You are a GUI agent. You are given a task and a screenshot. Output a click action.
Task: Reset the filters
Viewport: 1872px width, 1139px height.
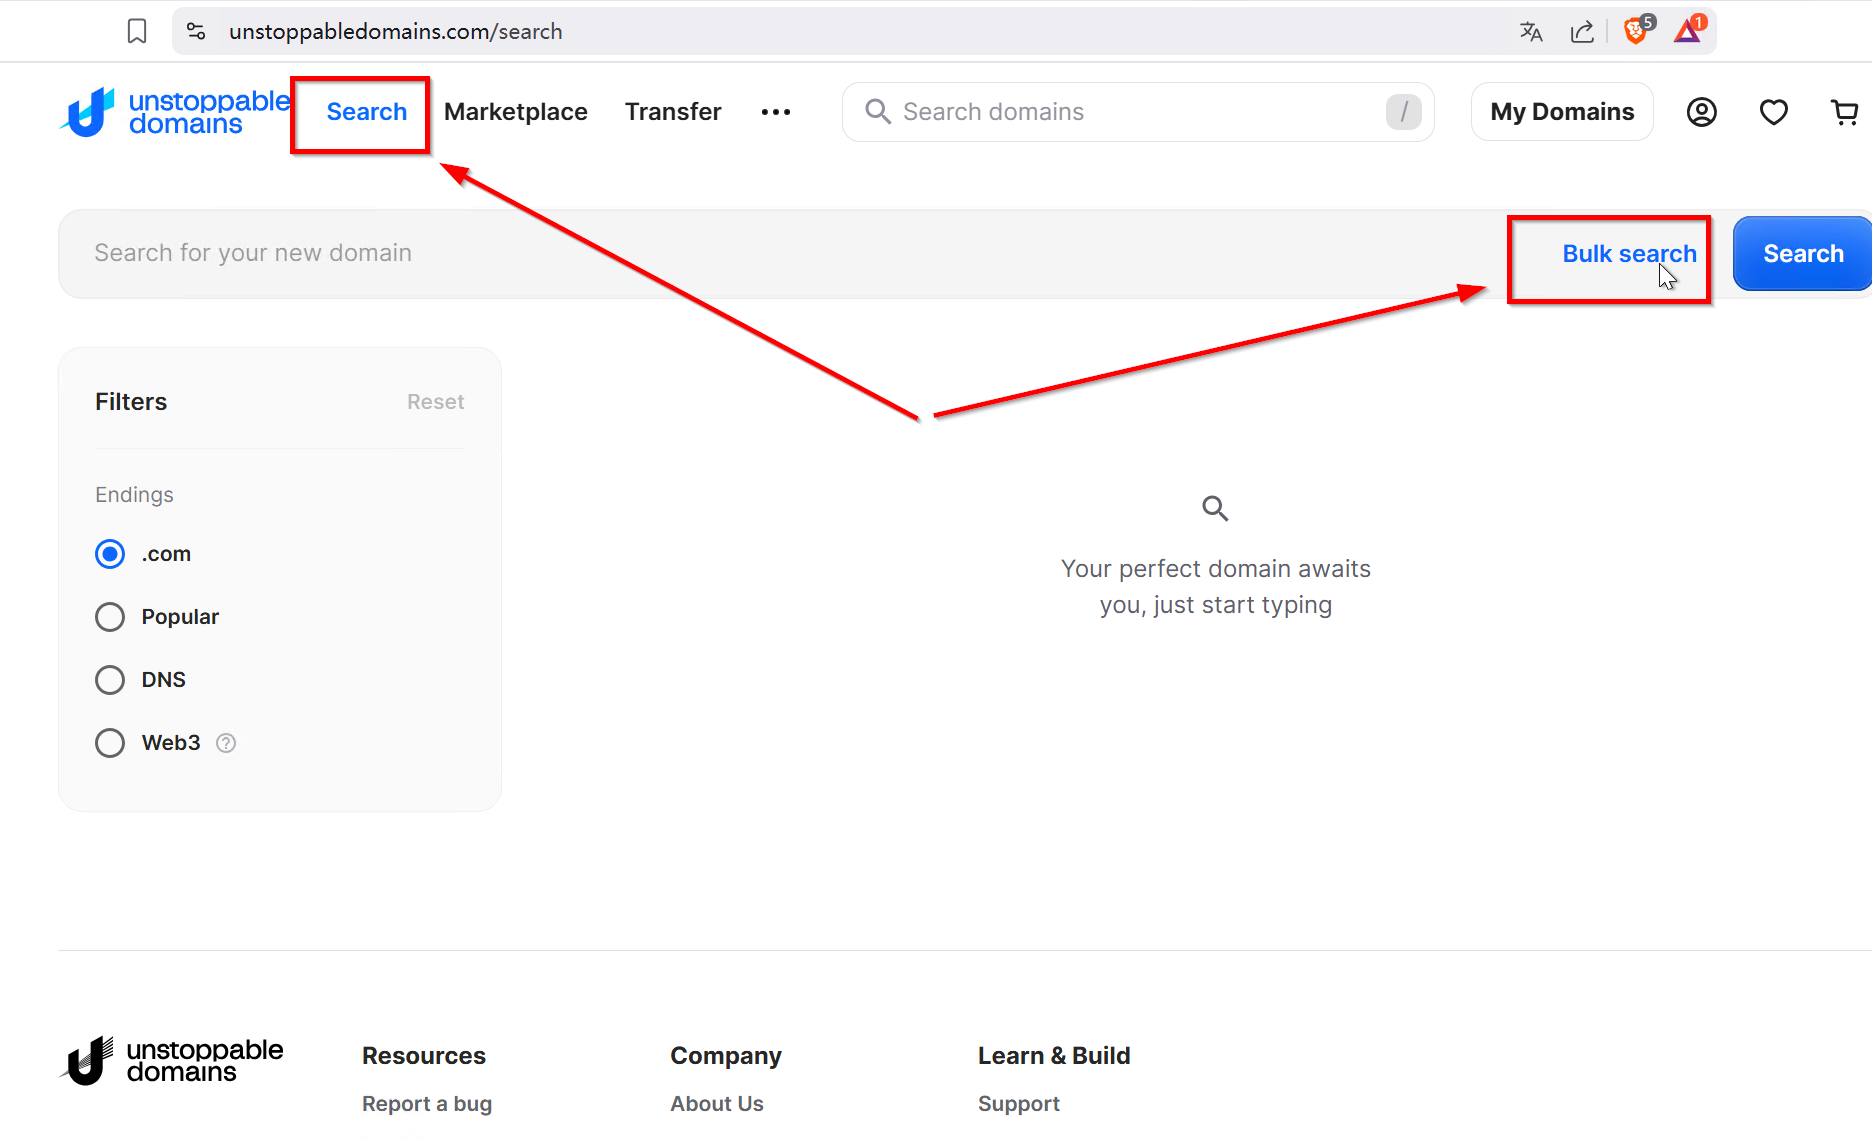click(436, 402)
